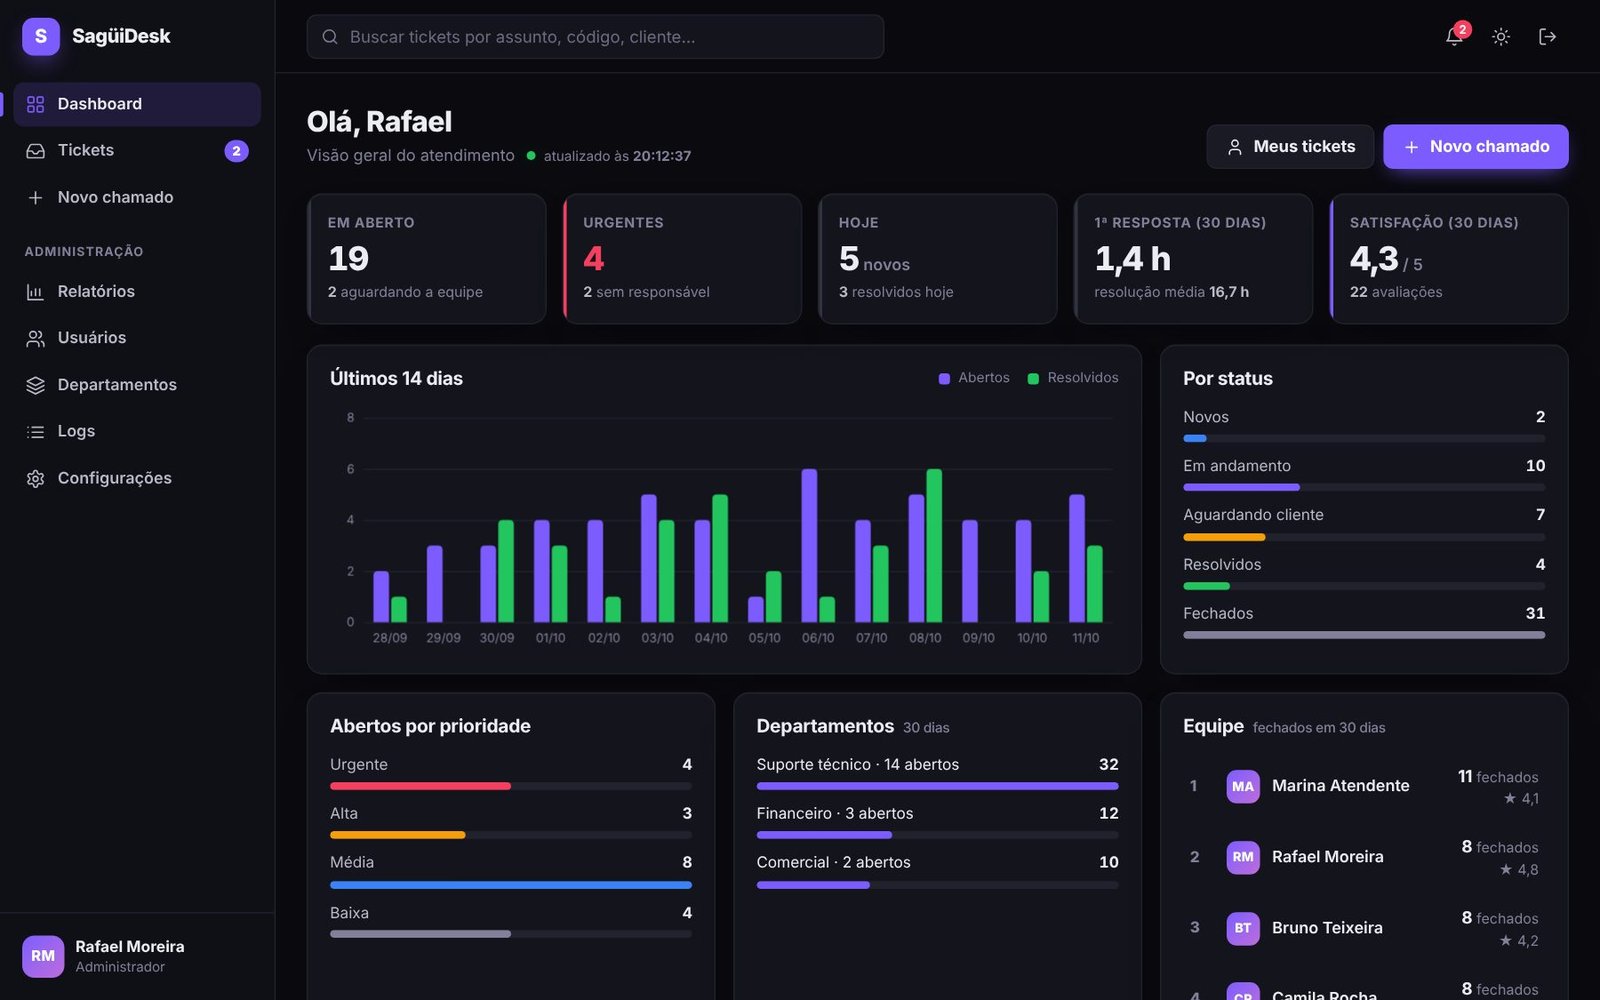Open the Em aberto stat card
This screenshot has width=1600, height=1000.
click(x=427, y=259)
